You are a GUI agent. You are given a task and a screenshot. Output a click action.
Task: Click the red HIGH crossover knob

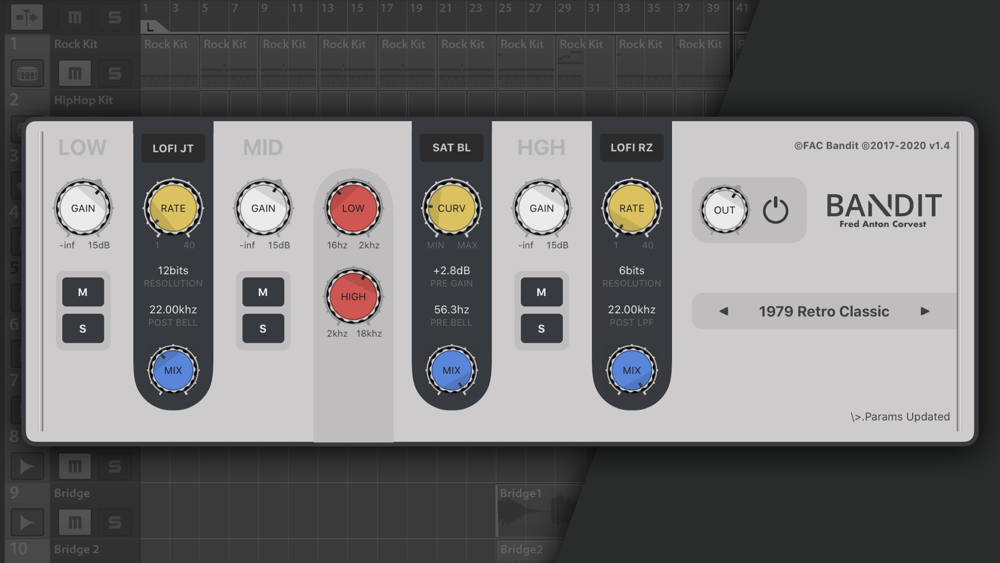353,296
